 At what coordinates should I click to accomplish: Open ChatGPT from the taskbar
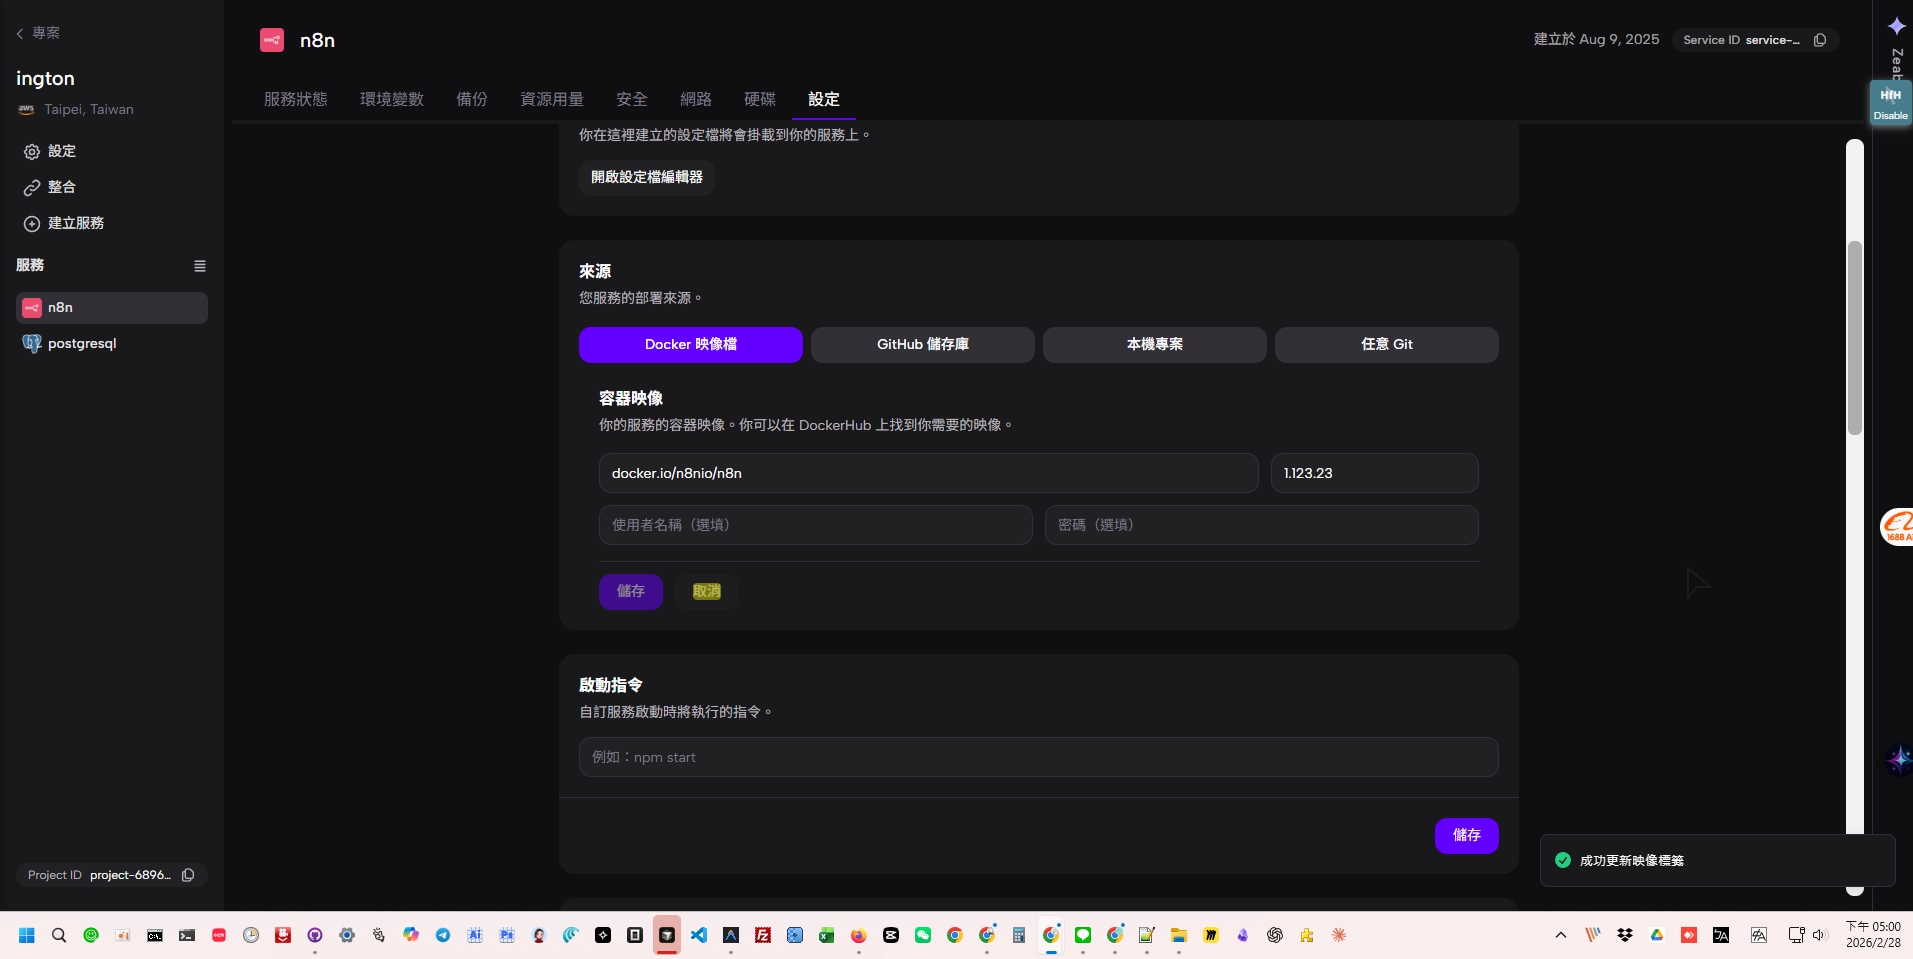pyautogui.click(x=1275, y=936)
